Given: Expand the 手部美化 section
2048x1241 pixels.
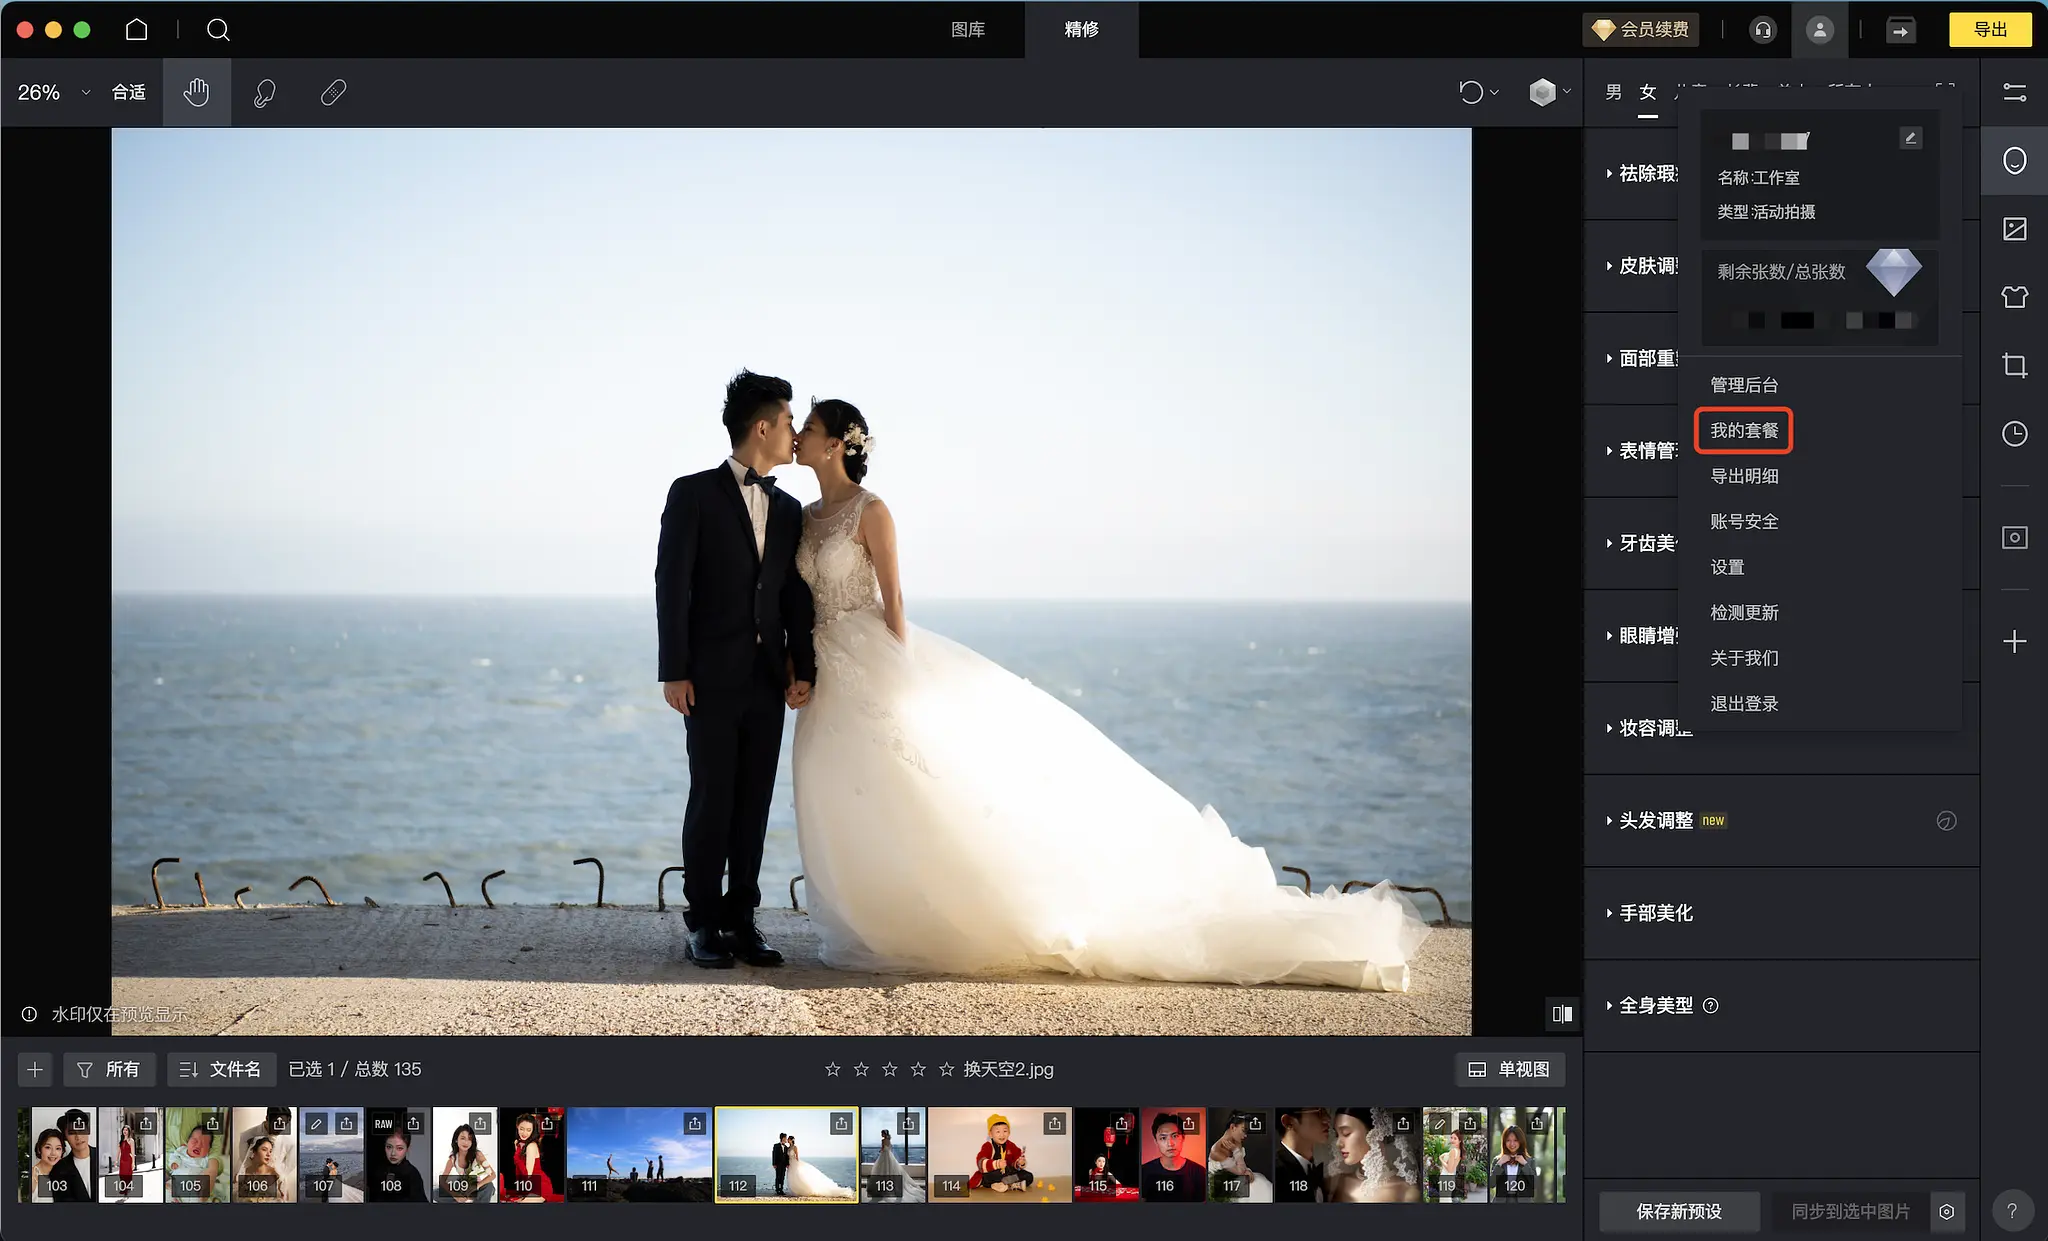Looking at the screenshot, I should point(1655,913).
